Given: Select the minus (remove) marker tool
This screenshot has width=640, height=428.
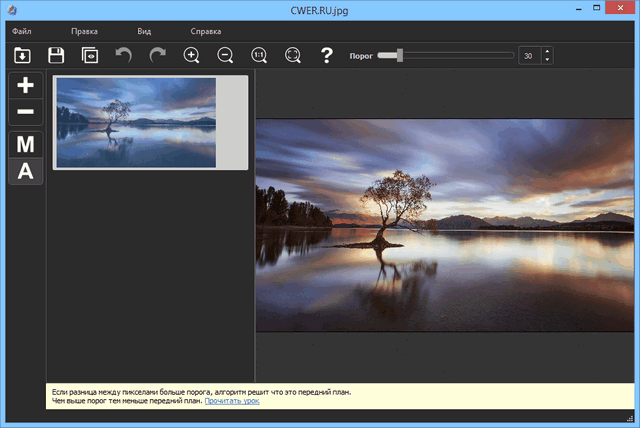Looking at the screenshot, I should (x=25, y=112).
